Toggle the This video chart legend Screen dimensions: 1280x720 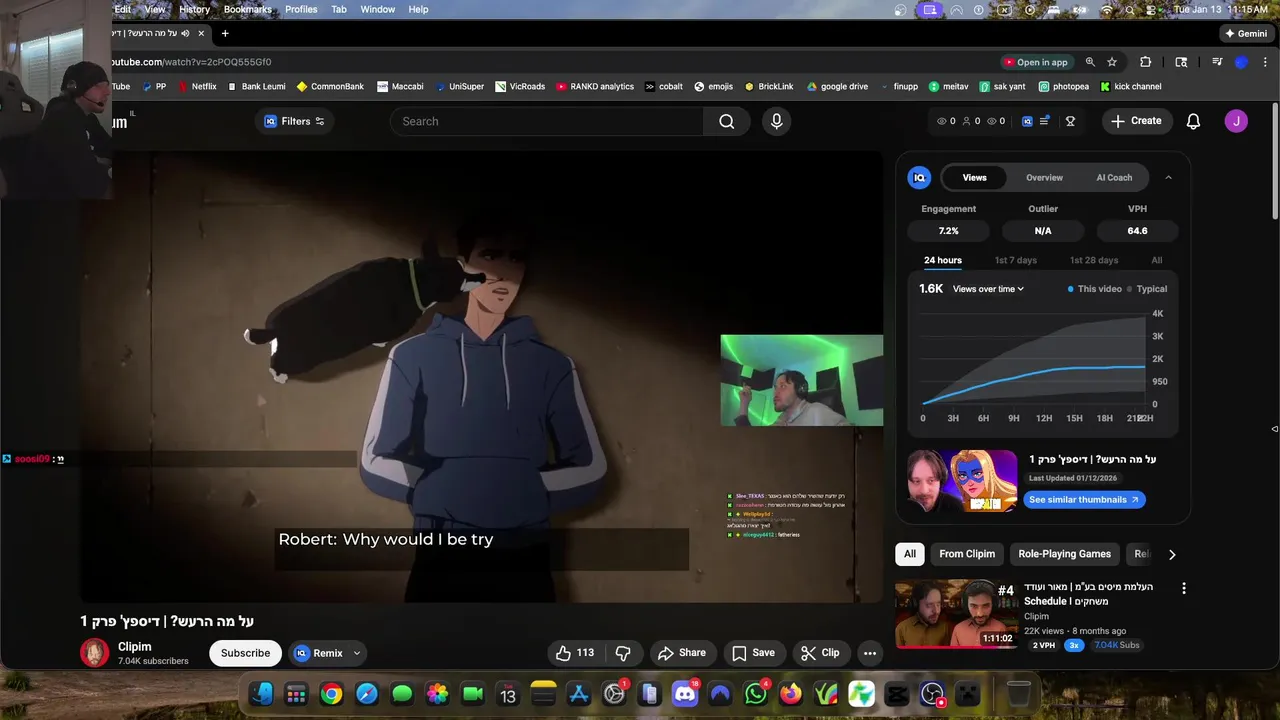(1095, 289)
